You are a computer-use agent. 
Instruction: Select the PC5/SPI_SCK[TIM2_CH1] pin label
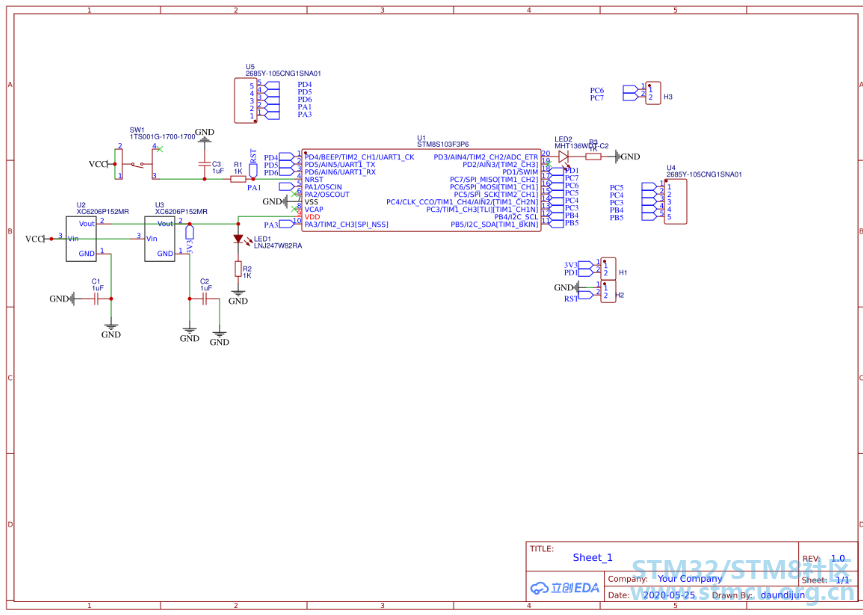click(496, 194)
